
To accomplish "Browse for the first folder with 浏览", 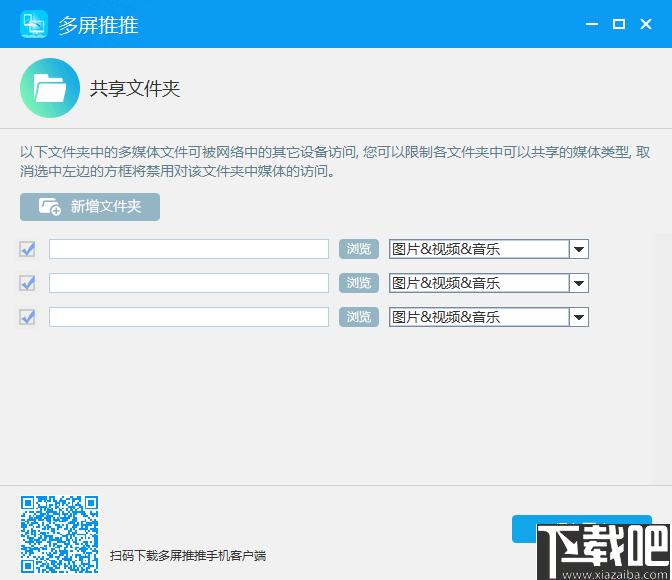I will (x=359, y=249).
